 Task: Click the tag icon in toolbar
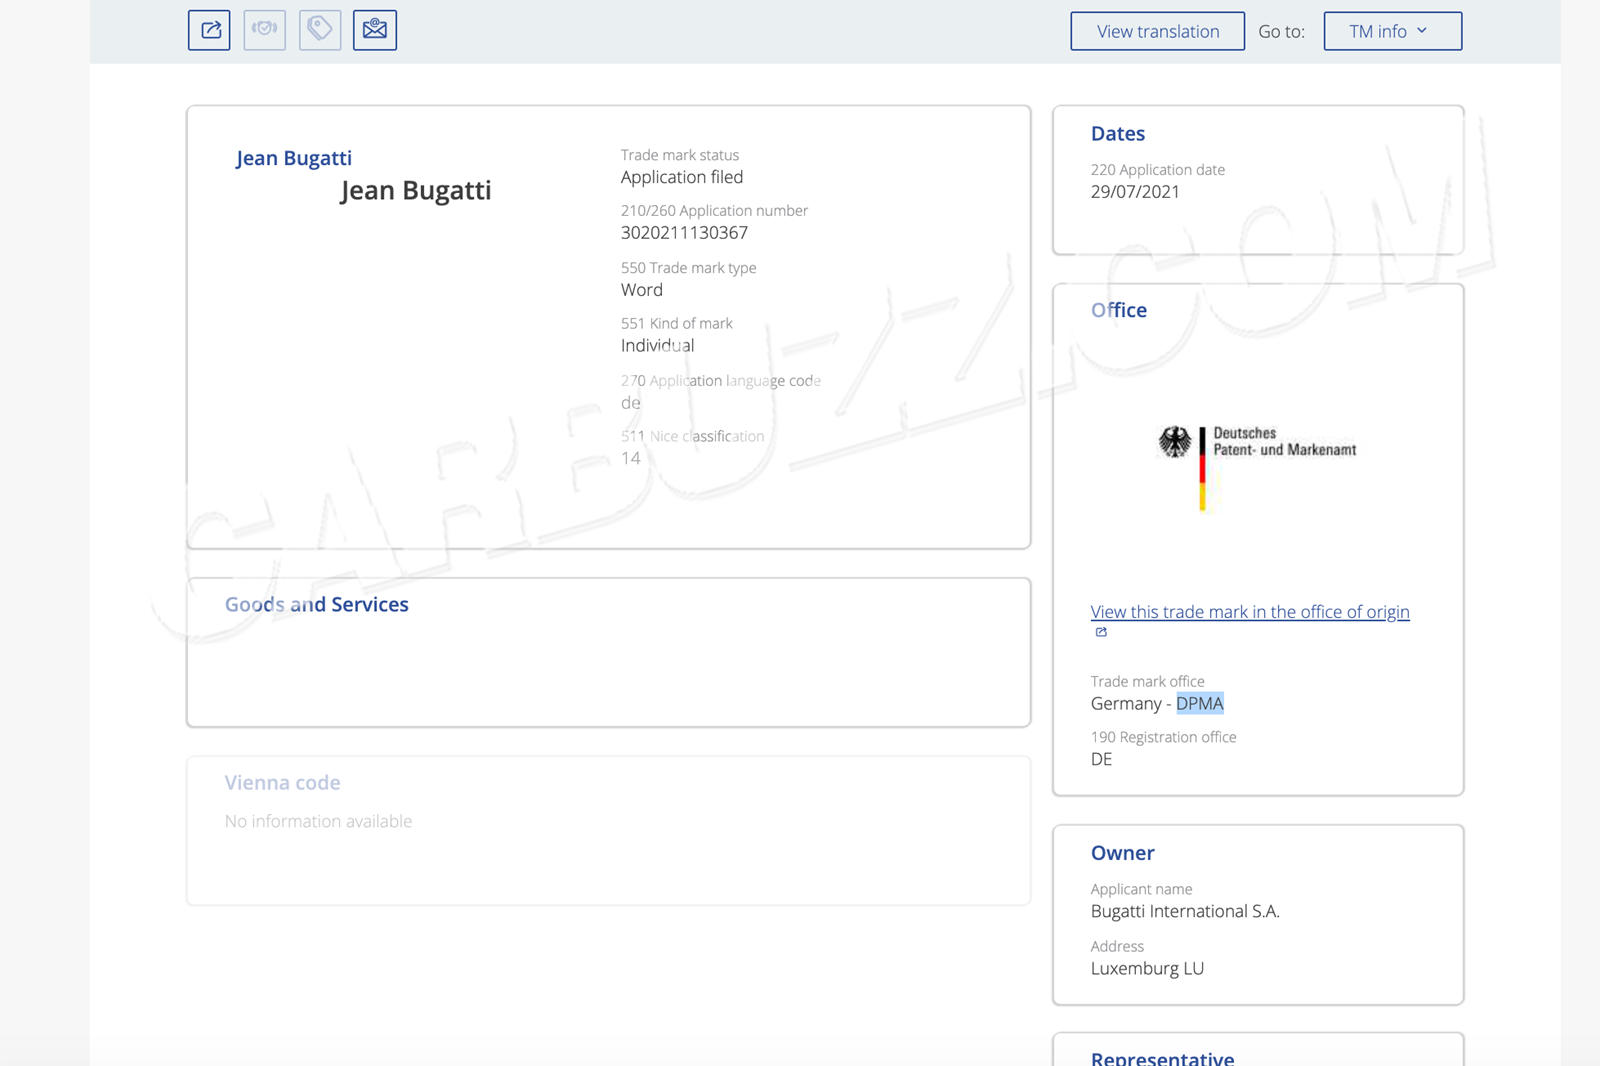tap(320, 30)
